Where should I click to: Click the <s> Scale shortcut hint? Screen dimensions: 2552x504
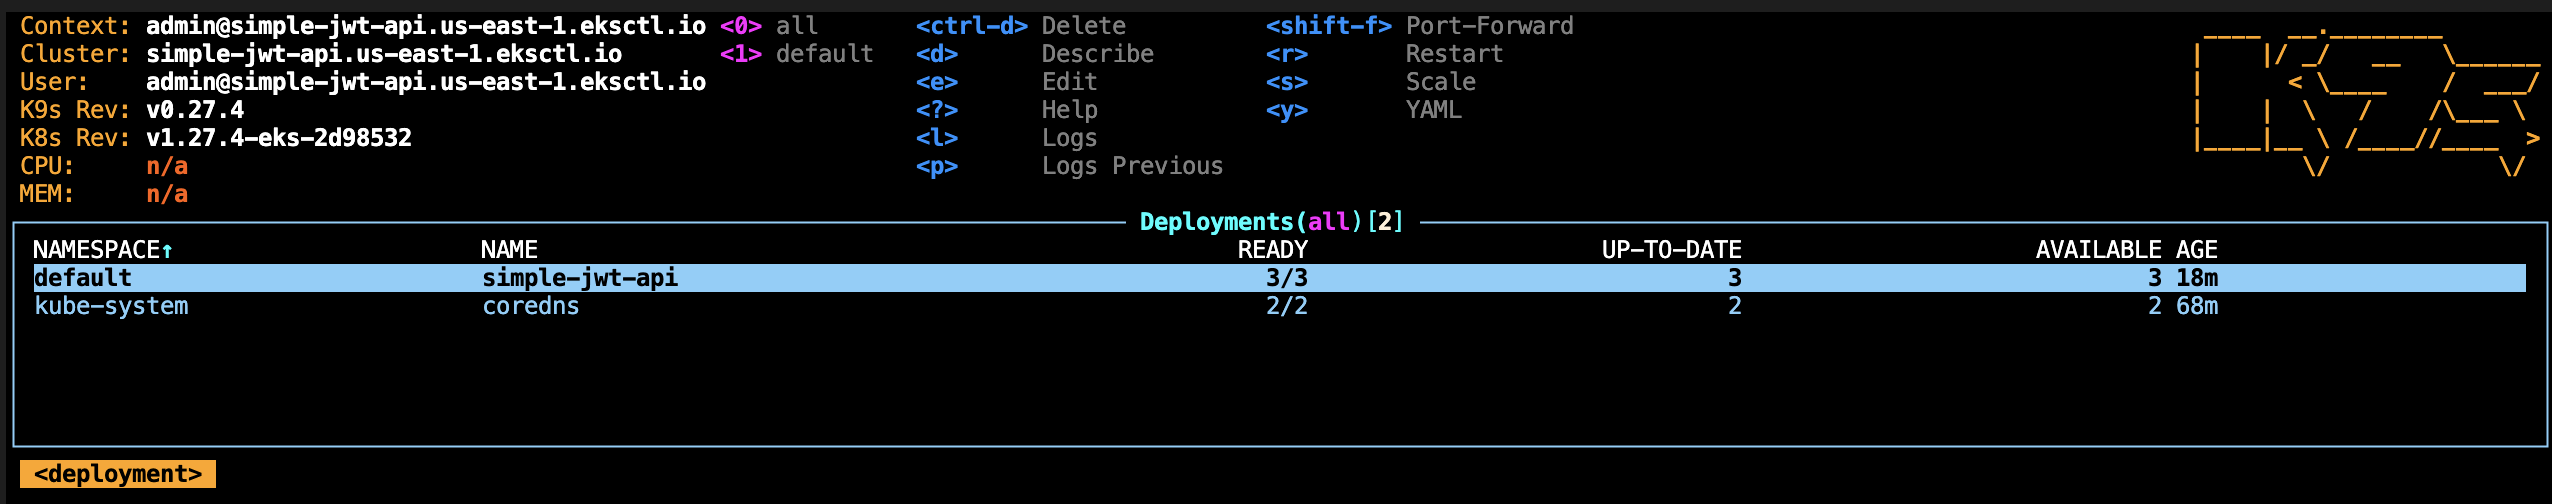tap(1371, 82)
